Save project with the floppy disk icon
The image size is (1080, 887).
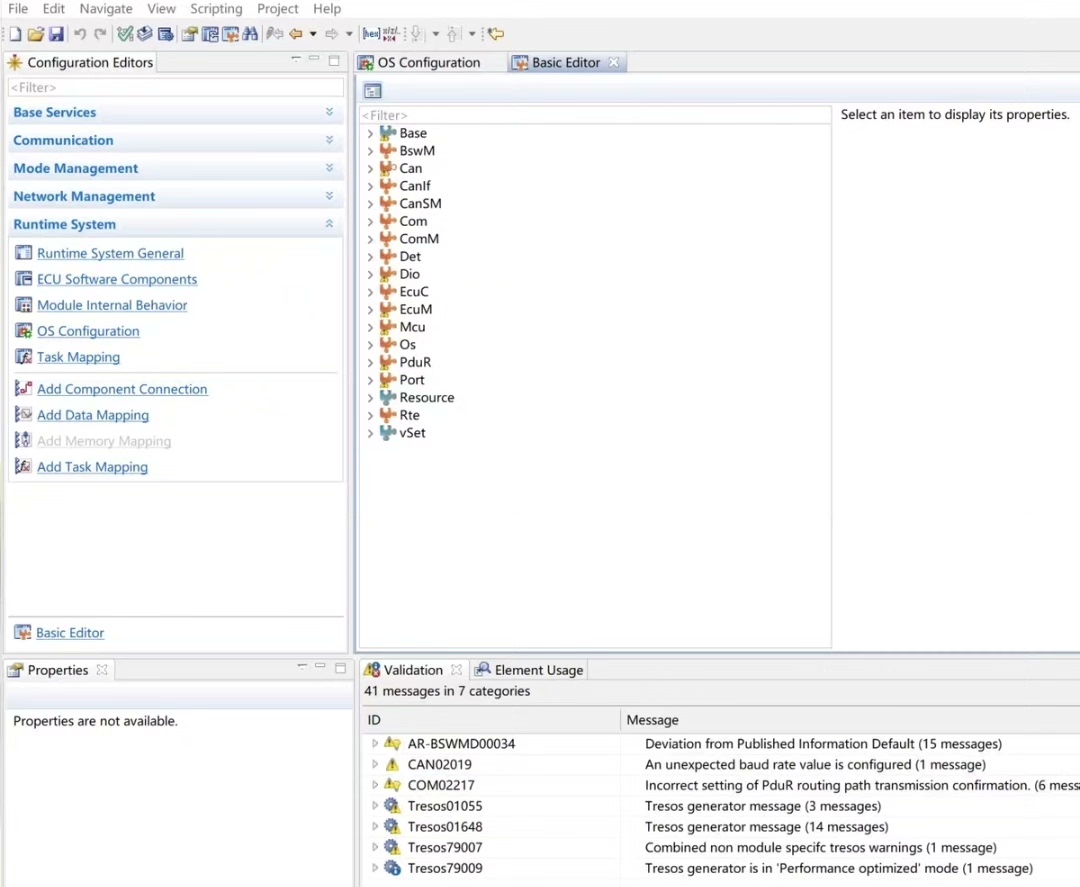[56, 34]
